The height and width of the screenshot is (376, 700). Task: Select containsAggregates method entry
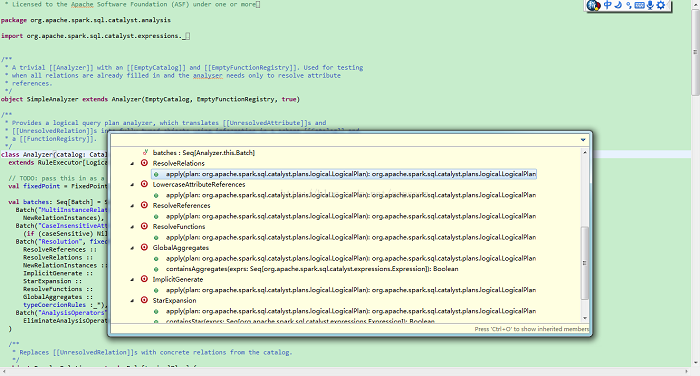312,269
